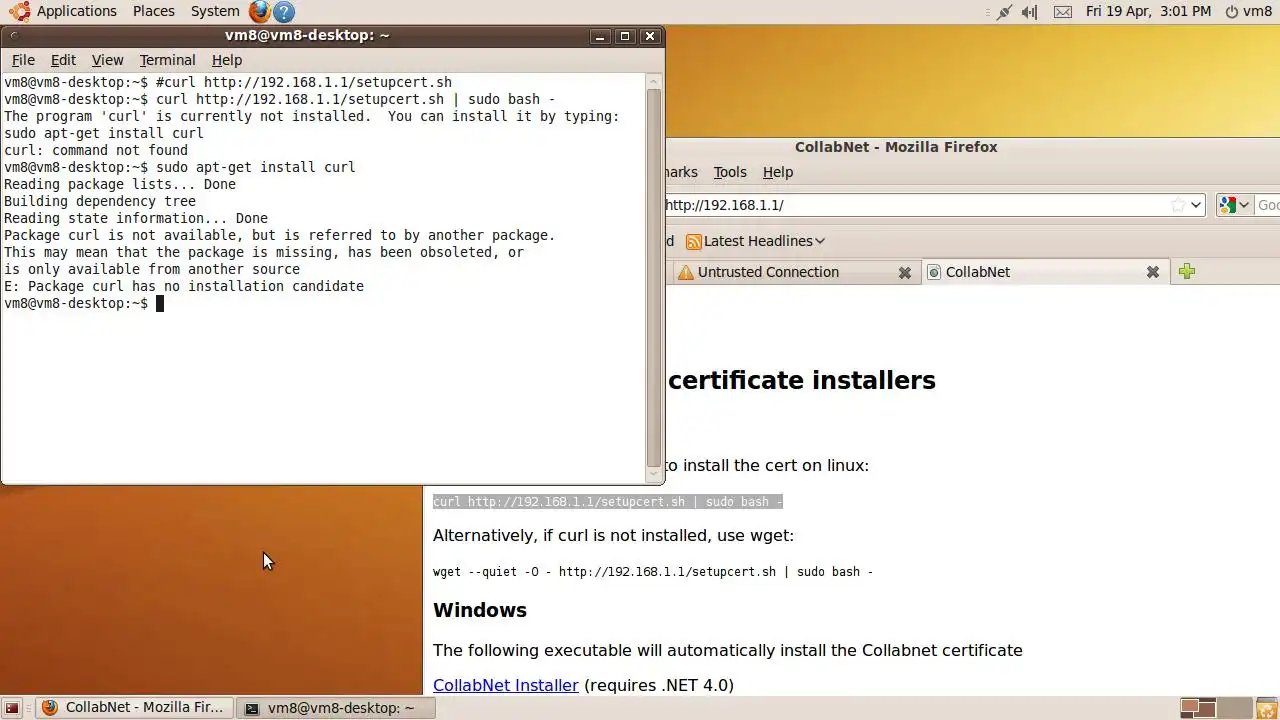Viewport: 1280px width, 720px height.
Task: Select the second workspace in the switcher
Action: (1233, 708)
